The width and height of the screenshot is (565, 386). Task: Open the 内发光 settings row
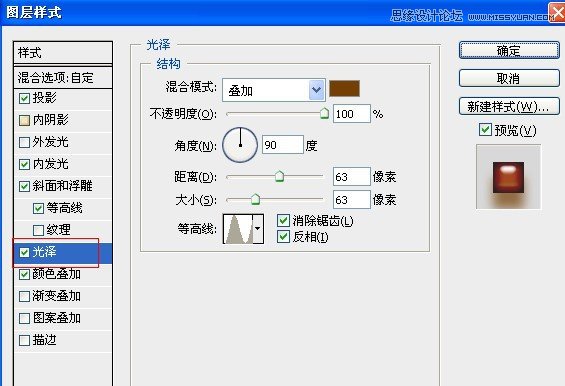point(63,164)
